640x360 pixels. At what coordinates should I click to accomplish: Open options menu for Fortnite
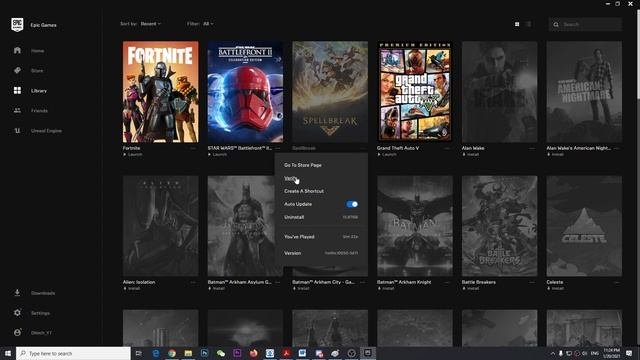pyautogui.click(x=193, y=148)
